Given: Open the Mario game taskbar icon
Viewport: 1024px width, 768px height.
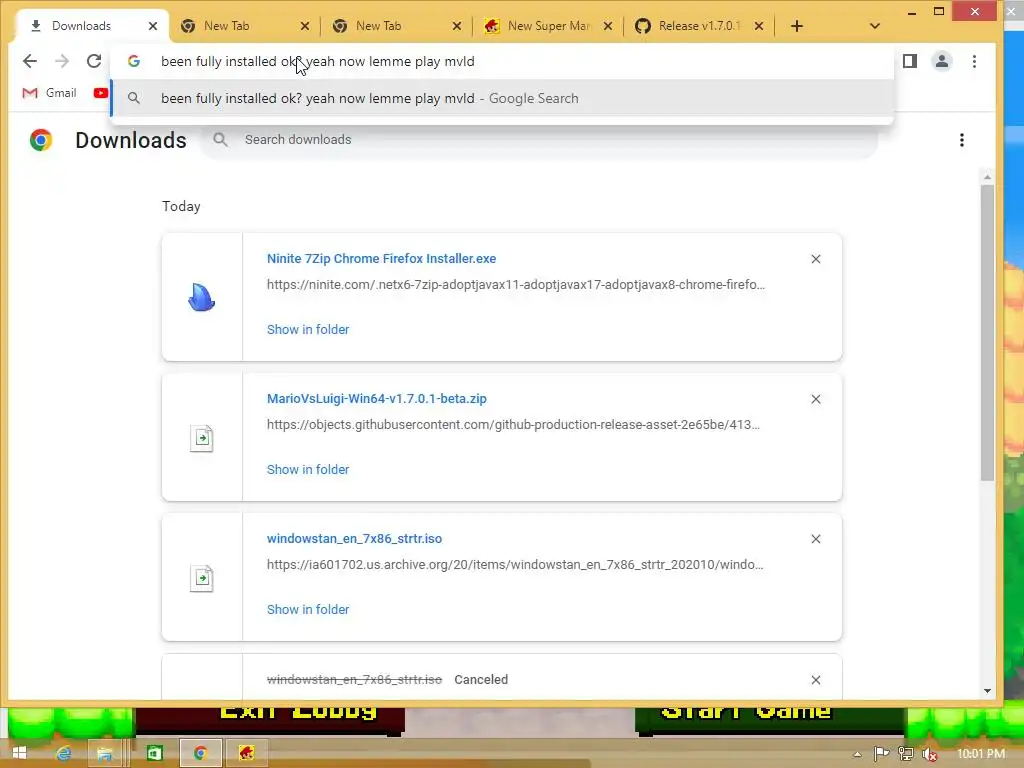Looking at the screenshot, I should (x=246, y=753).
